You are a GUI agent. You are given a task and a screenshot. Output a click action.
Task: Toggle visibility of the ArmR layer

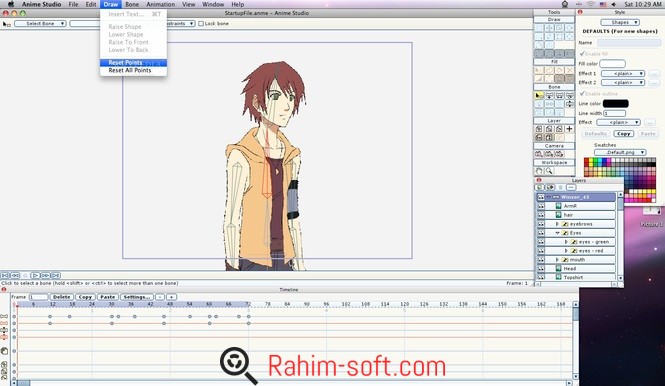click(541, 206)
